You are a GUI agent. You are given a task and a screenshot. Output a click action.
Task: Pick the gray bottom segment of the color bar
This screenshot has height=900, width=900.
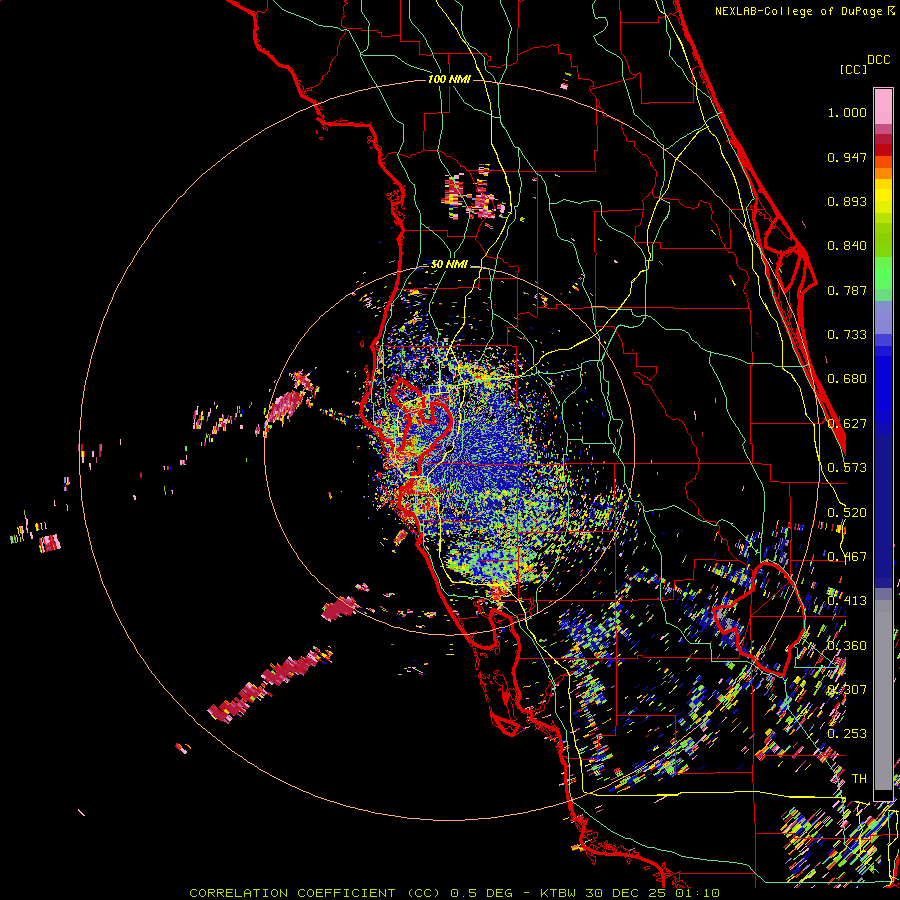[883, 695]
